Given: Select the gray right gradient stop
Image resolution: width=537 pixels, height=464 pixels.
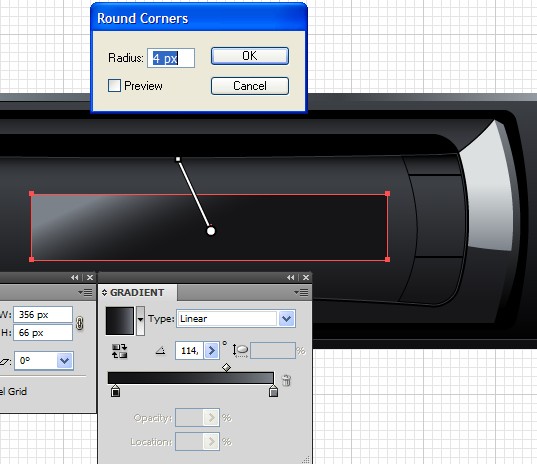Looking at the screenshot, I should click(x=273, y=391).
